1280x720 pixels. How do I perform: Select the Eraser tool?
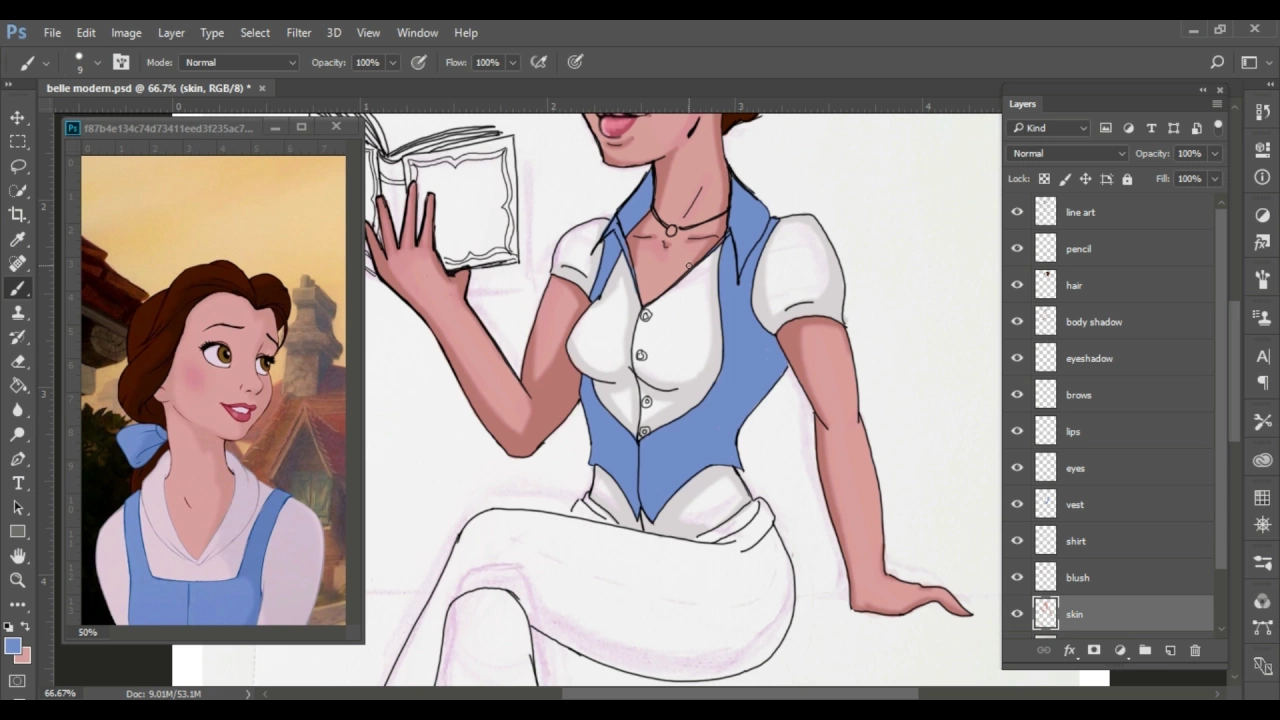point(18,361)
